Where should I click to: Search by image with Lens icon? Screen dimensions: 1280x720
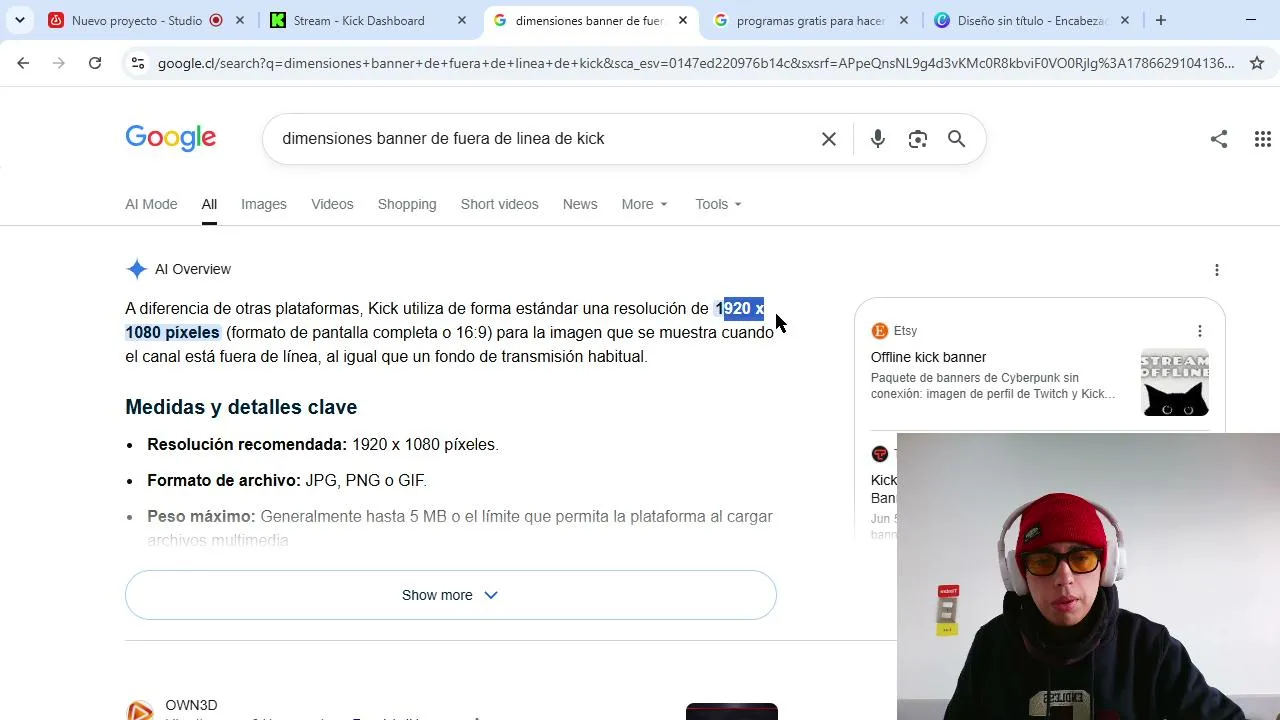click(x=918, y=139)
